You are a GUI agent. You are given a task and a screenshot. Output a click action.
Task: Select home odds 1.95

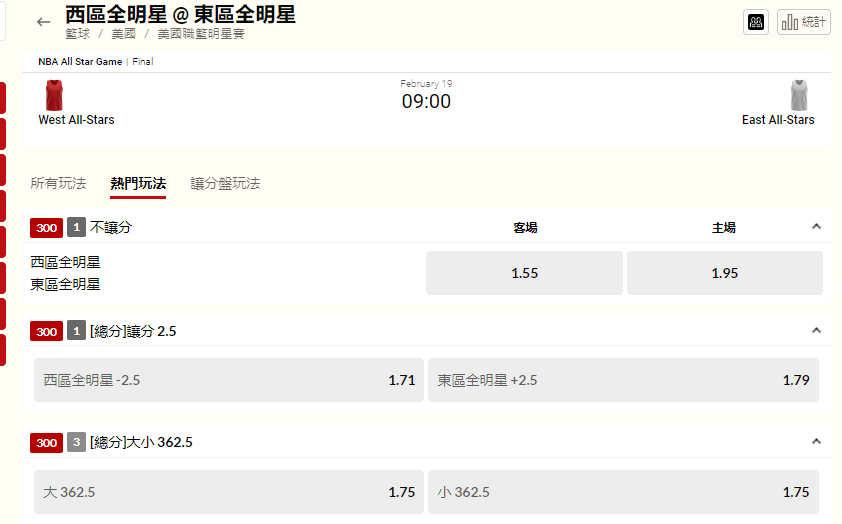[724, 273]
